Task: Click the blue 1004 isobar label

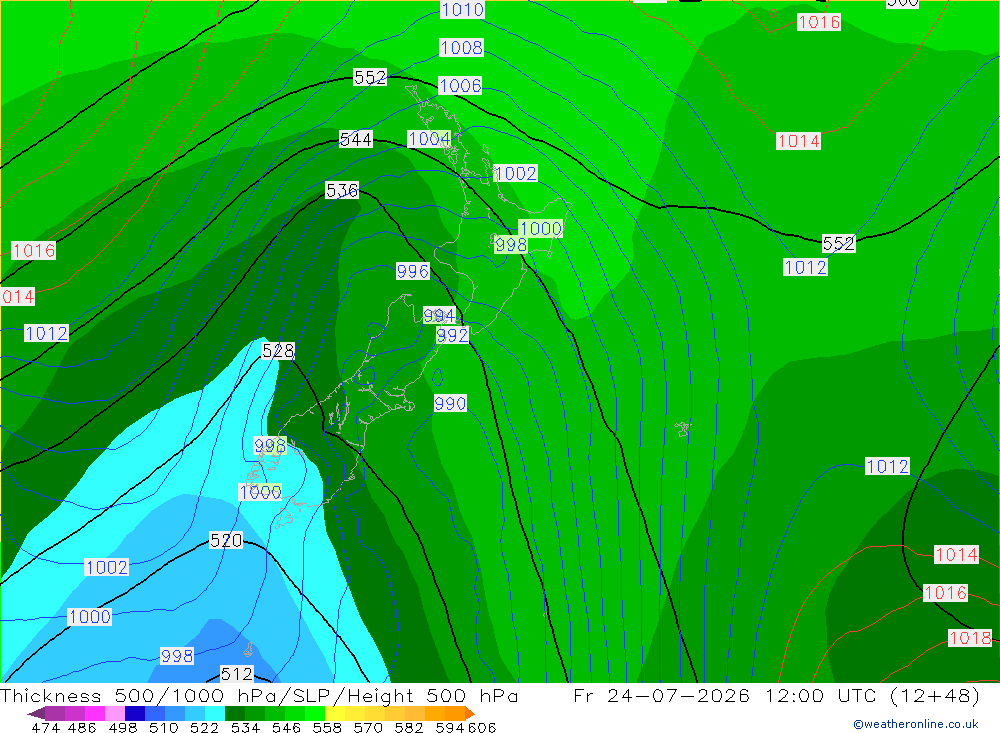Action: [429, 138]
